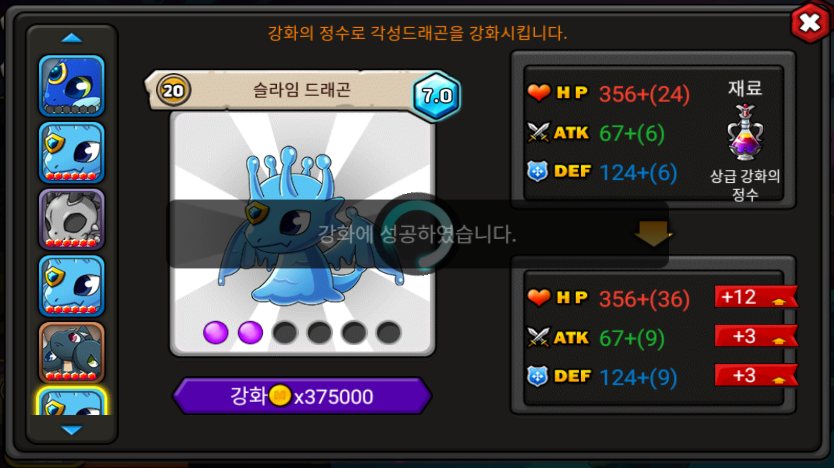The height and width of the screenshot is (468, 834).
Task: Click the 7.0 hexagon grade badge
Action: pyautogui.click(x=436, y=96)
